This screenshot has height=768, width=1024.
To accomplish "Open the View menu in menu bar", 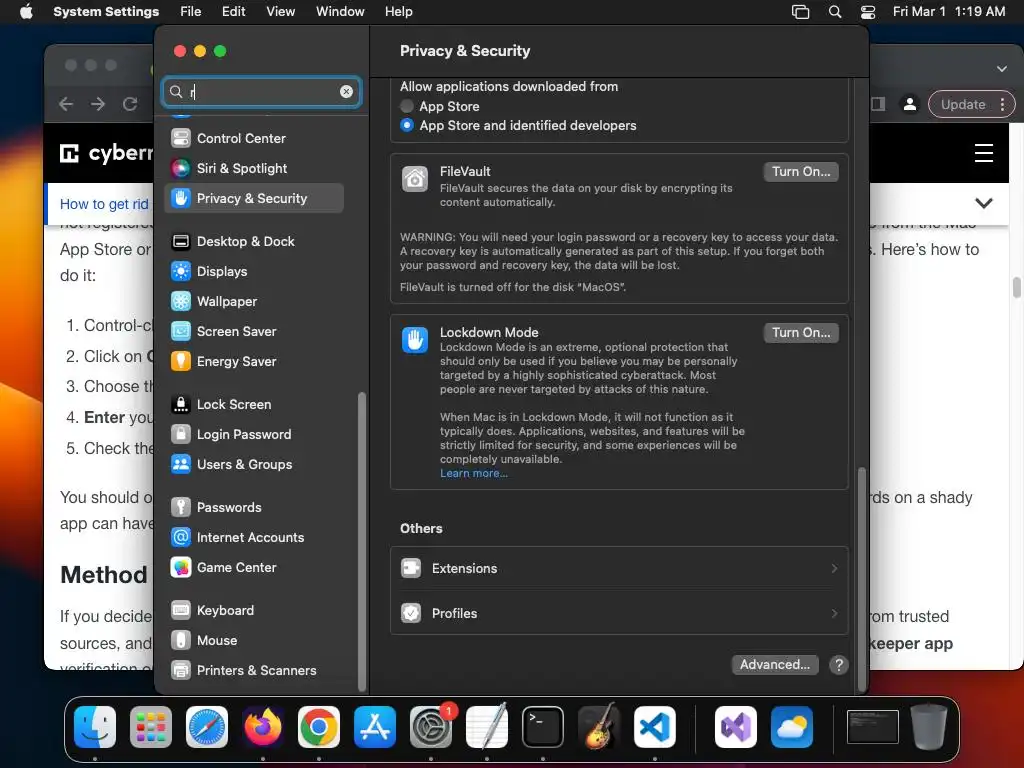I will point(280,11).
